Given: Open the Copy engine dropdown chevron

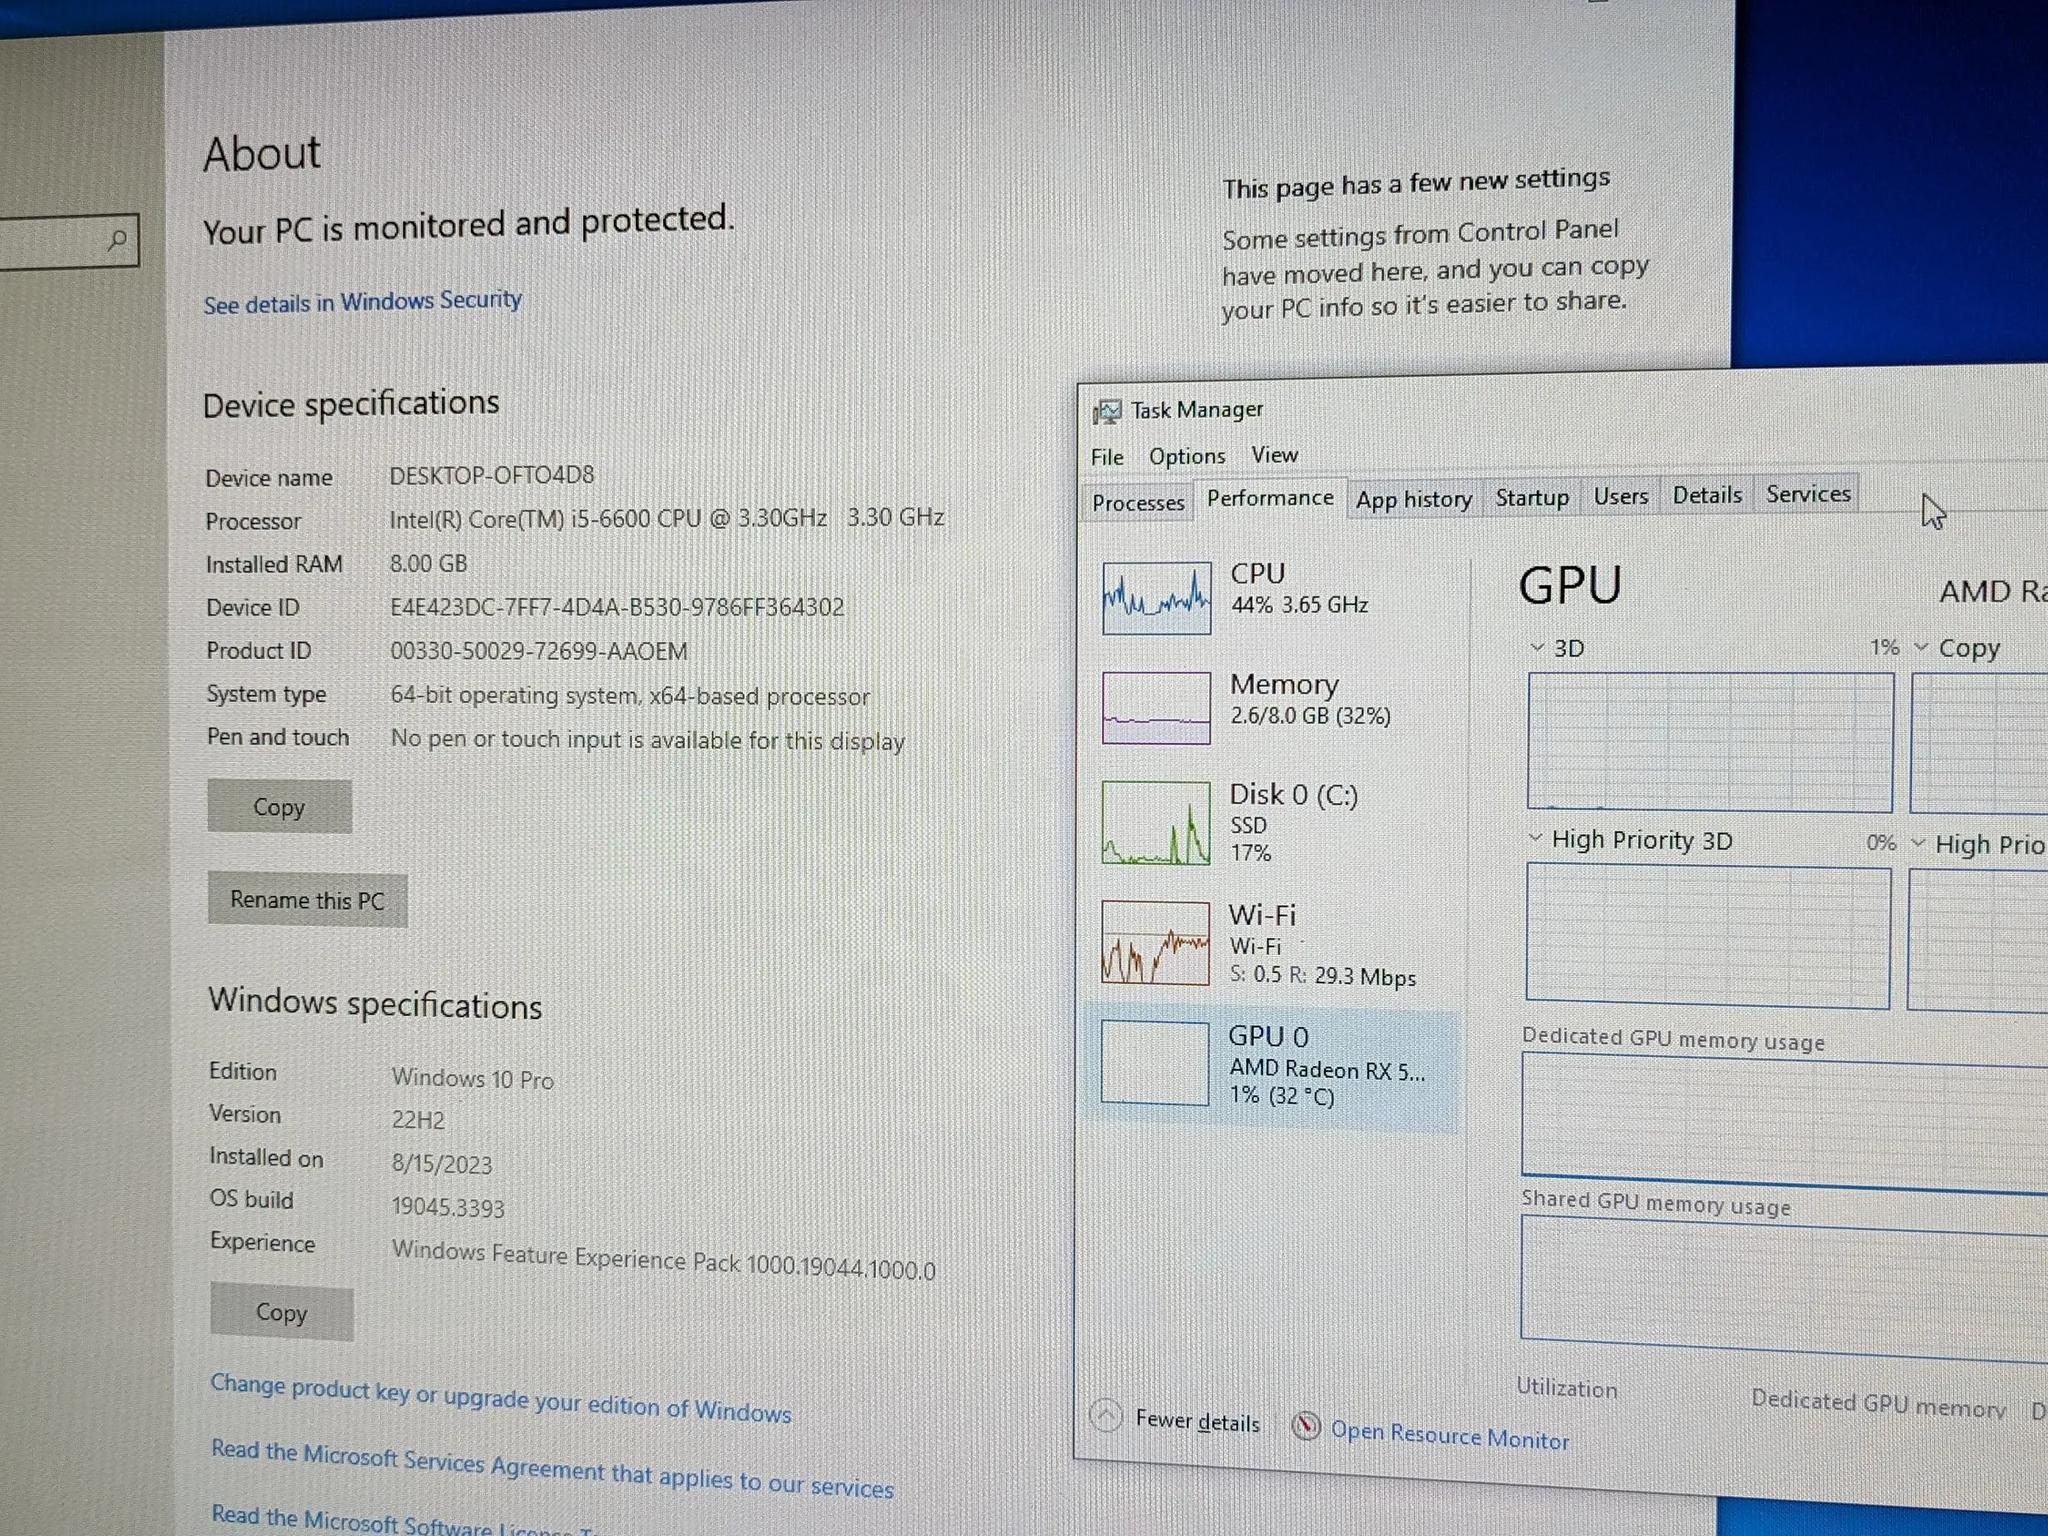Looking at the screenshot, I should point(1921,647).
